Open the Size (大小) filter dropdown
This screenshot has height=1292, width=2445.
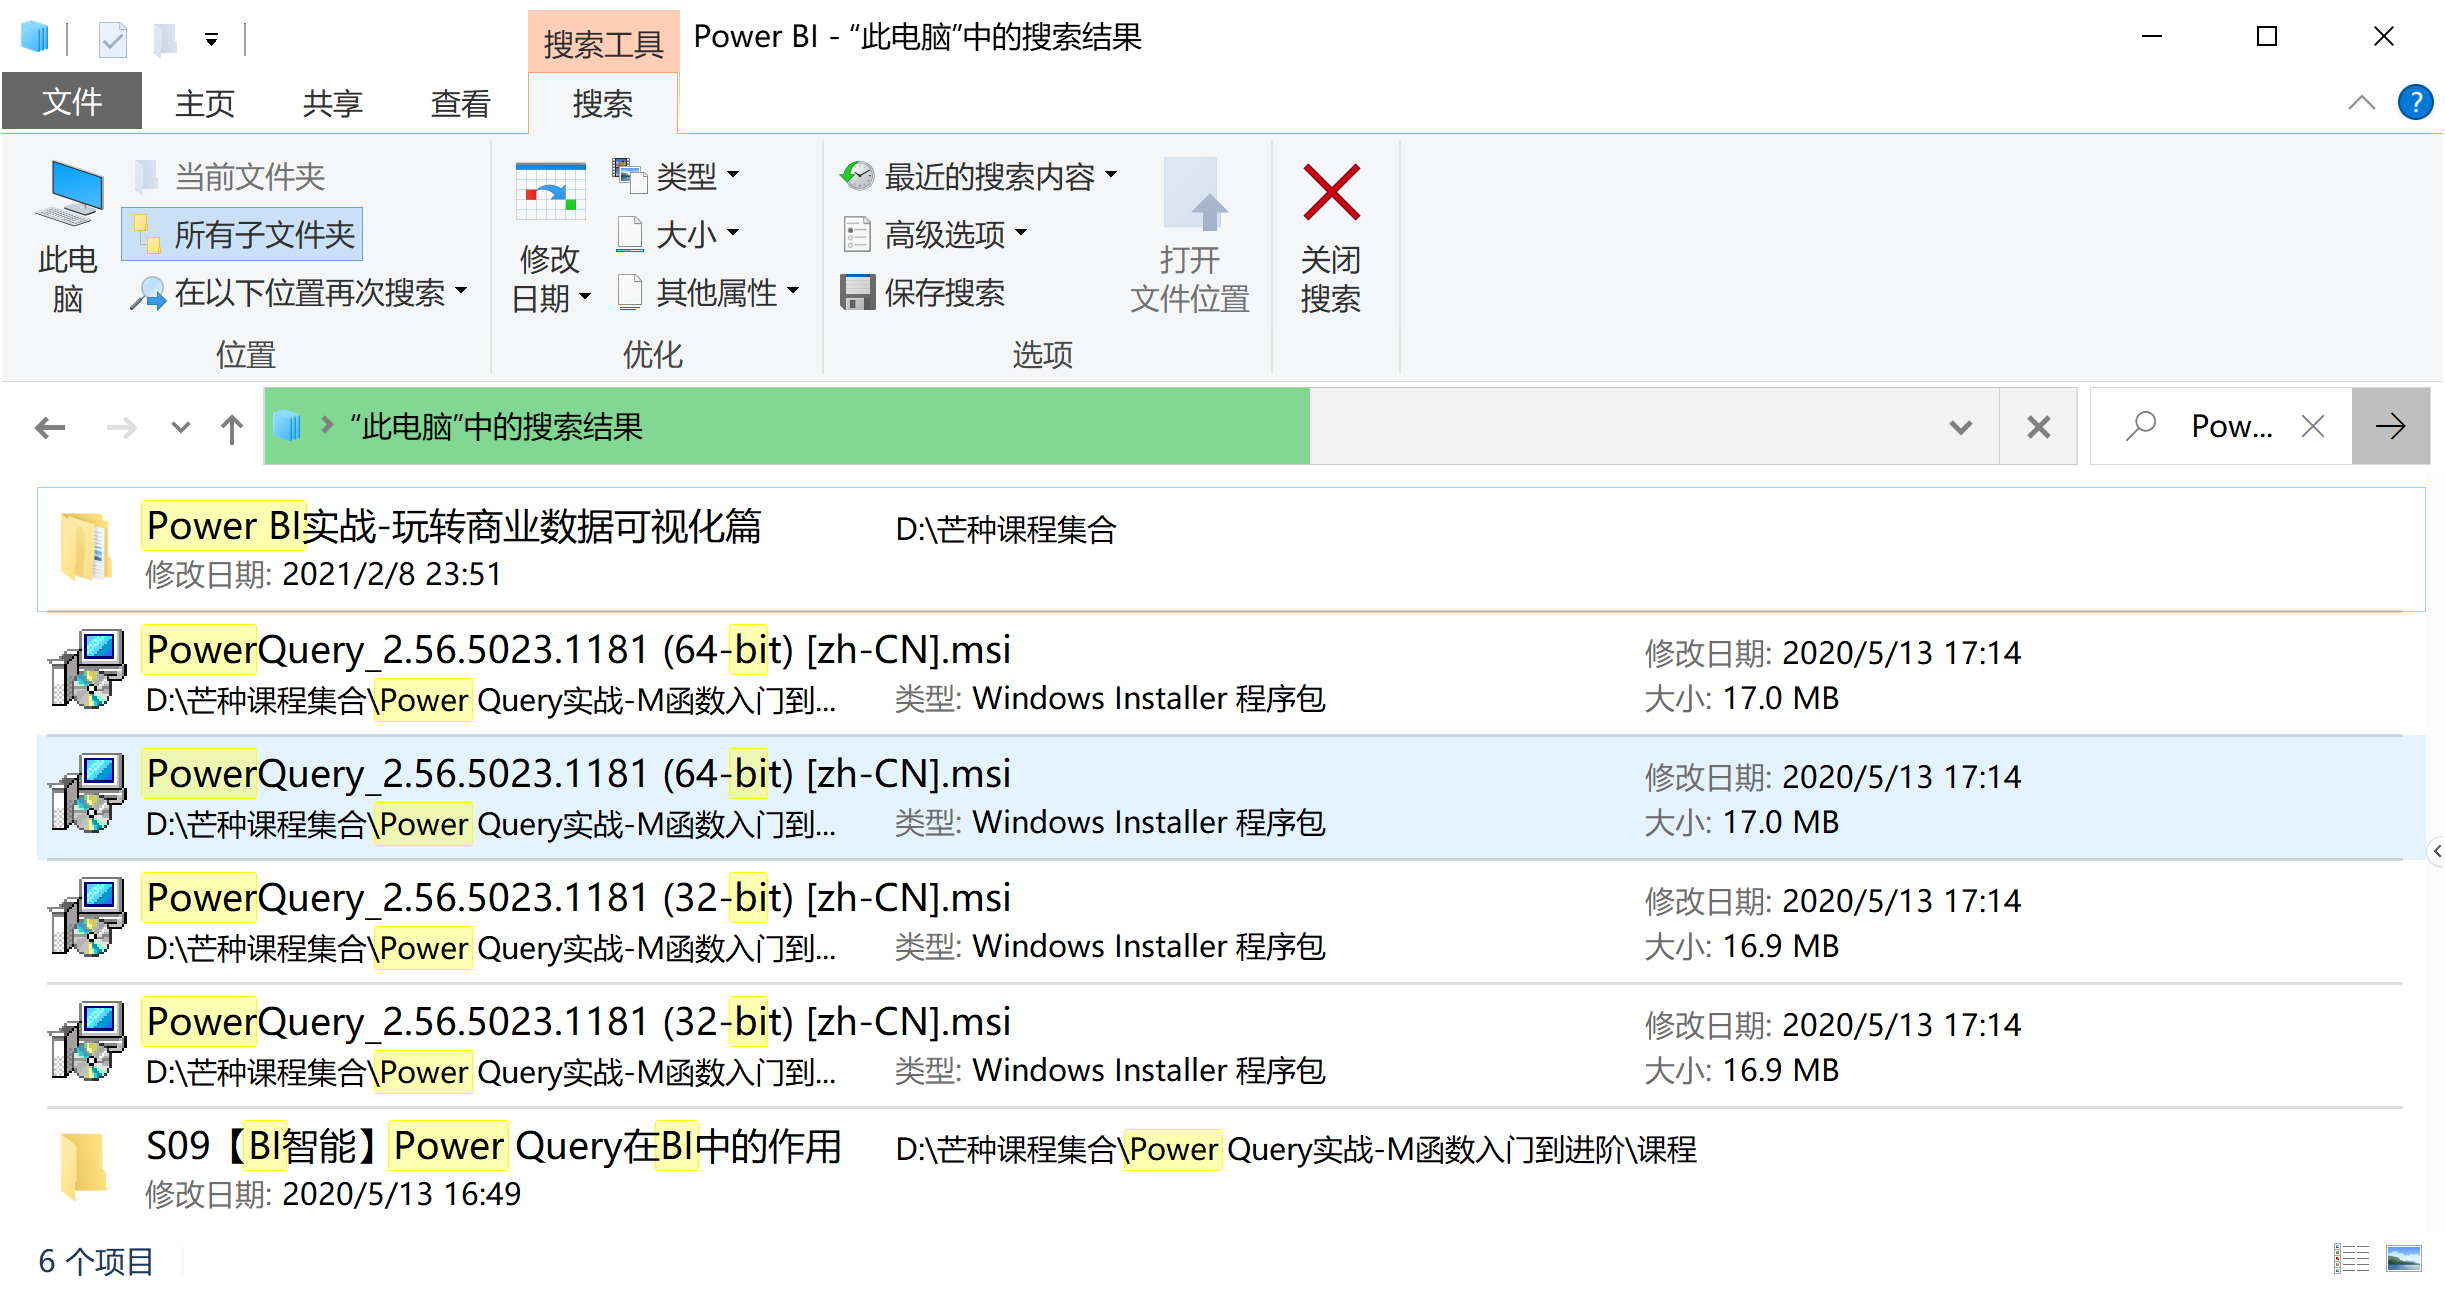coord(677,234)
